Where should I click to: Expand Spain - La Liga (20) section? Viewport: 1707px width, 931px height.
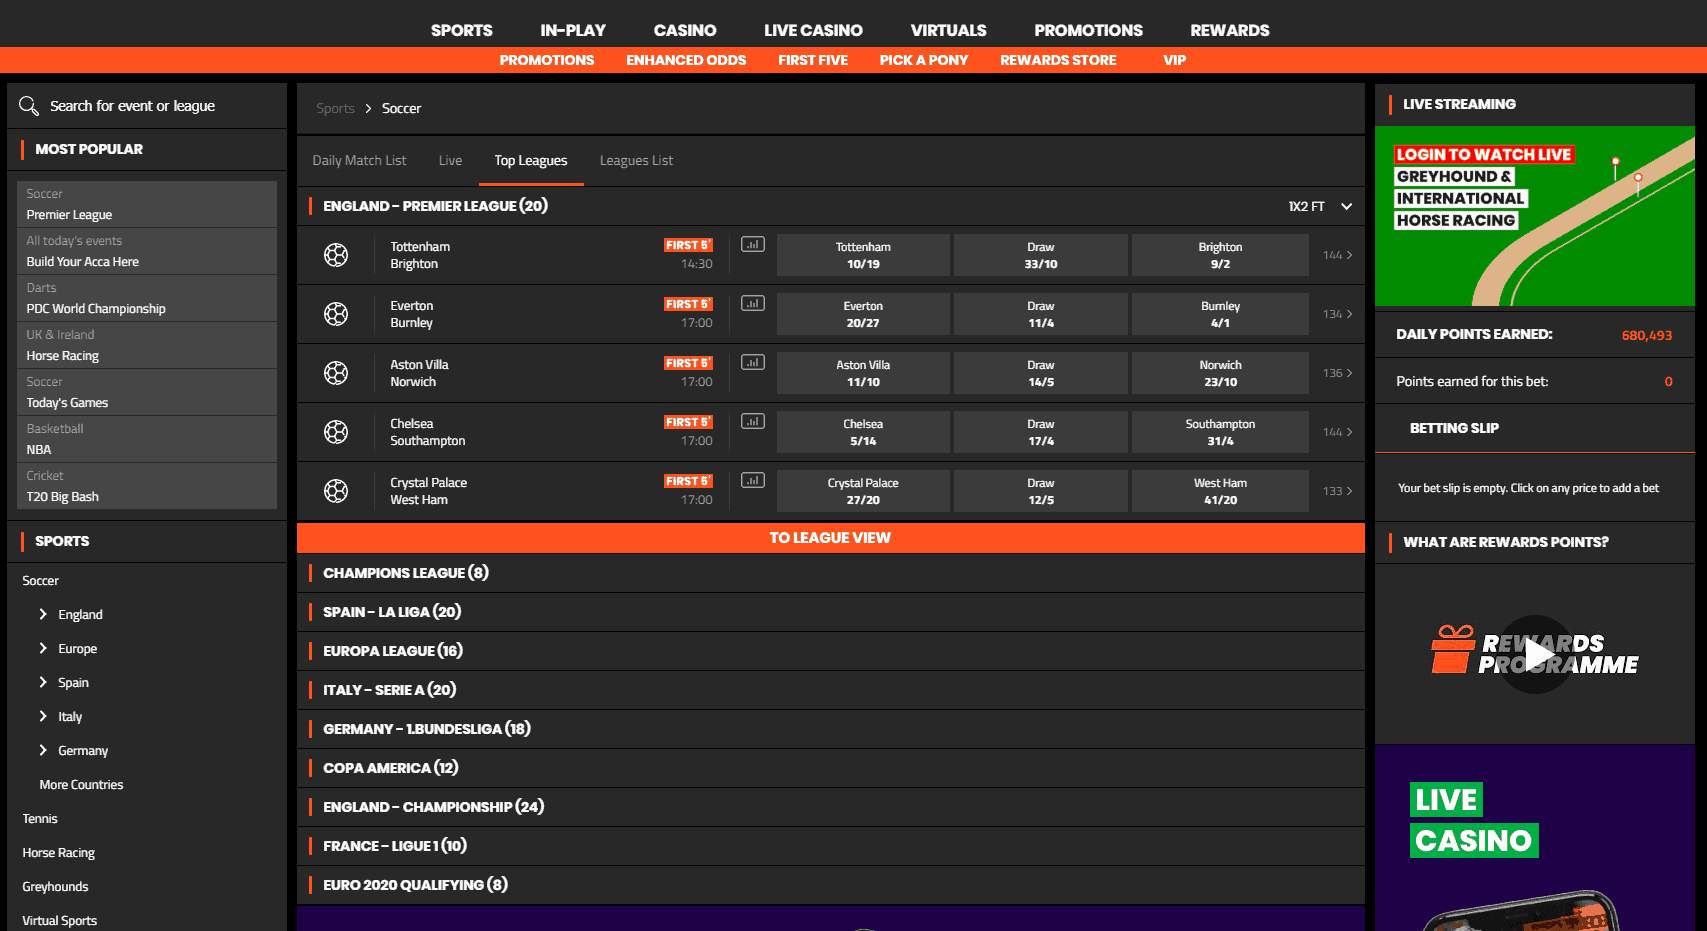coord(831,612)
